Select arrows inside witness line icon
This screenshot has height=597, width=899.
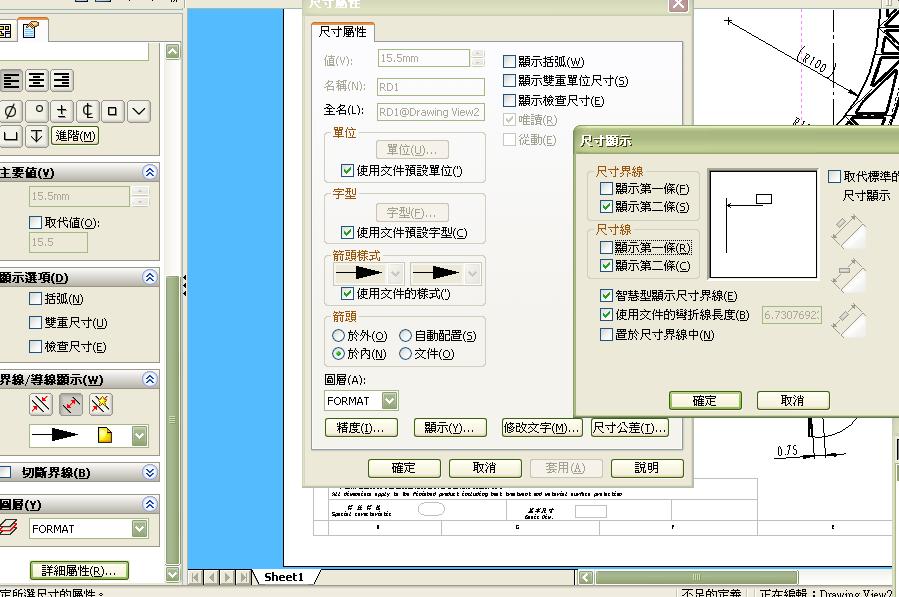[71, 404]
